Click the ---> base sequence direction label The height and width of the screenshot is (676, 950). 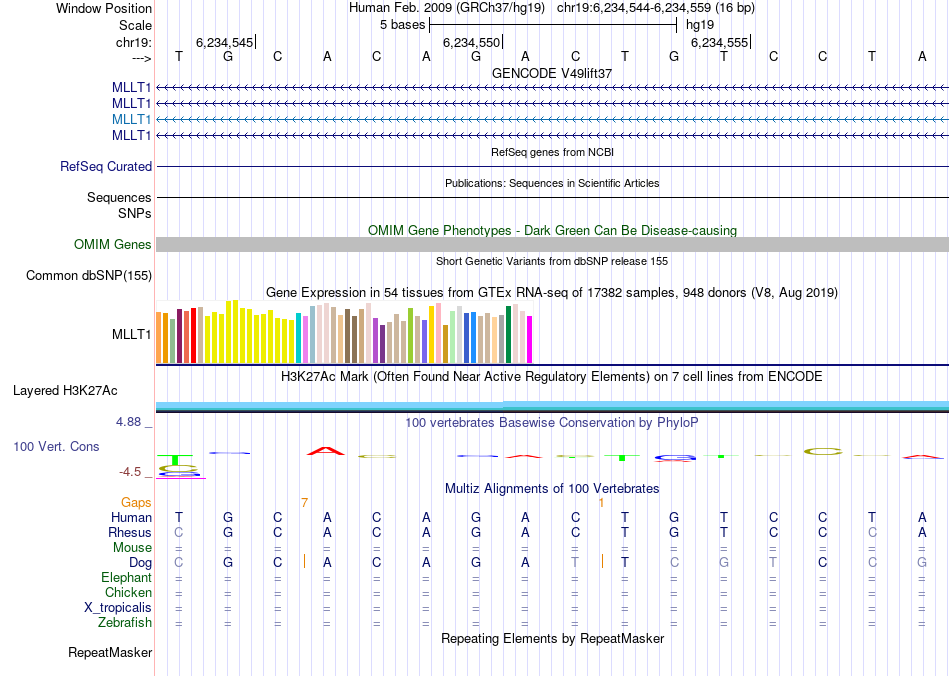141,58
